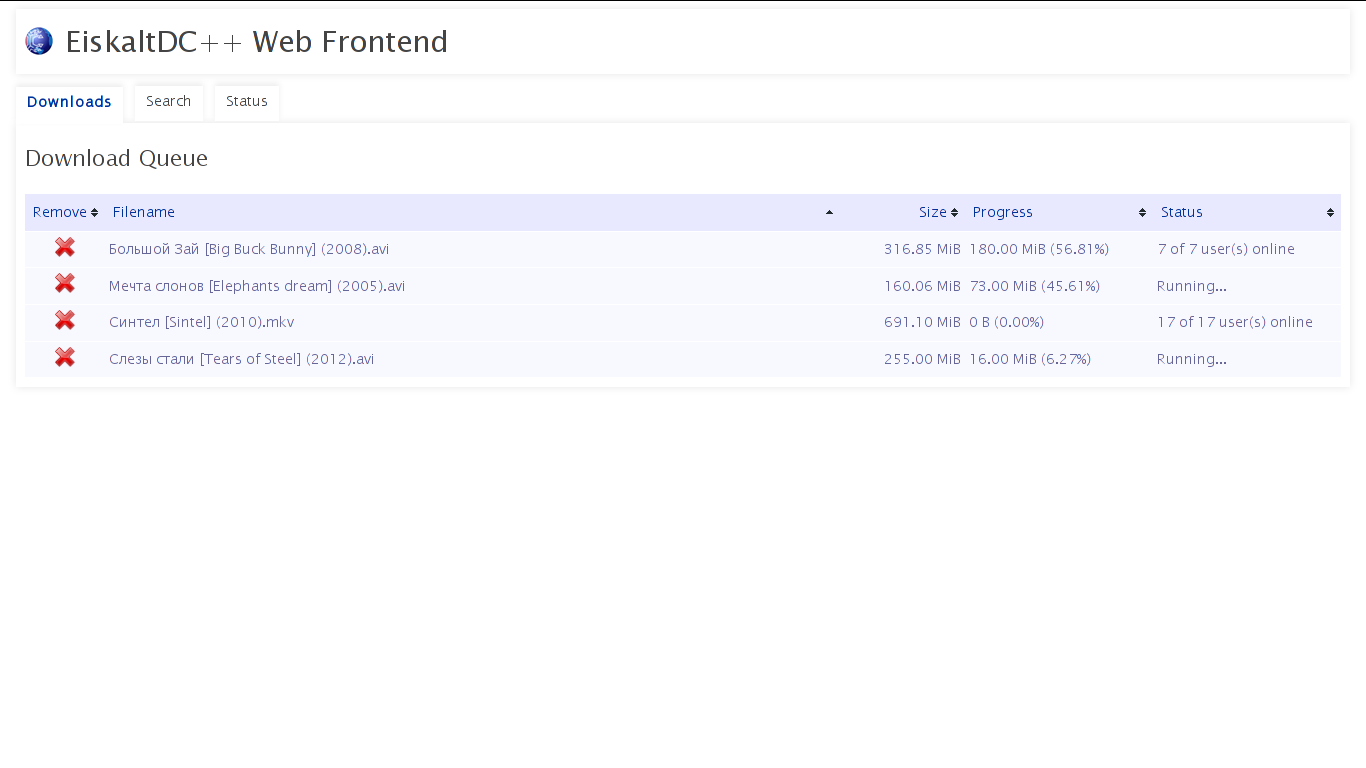Open the Status tab
The width and height of the screenshot is (1366, 768).
click(247, 102)
